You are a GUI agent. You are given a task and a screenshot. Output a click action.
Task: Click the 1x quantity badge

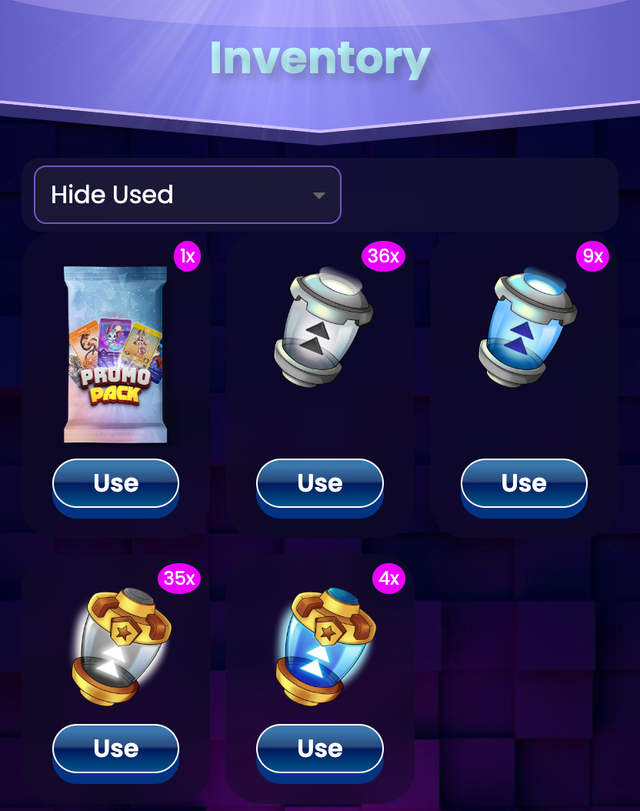click(x=187, y=256)
